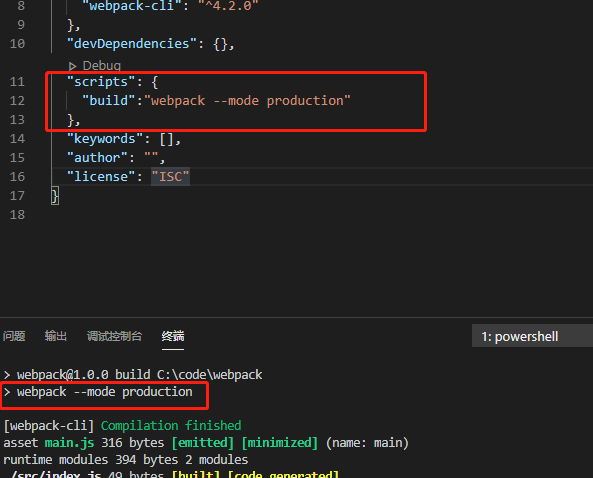Screen dimensions: 593x478
Task: Click the Debug play icon above scripts
Action: tap(72, 66)
